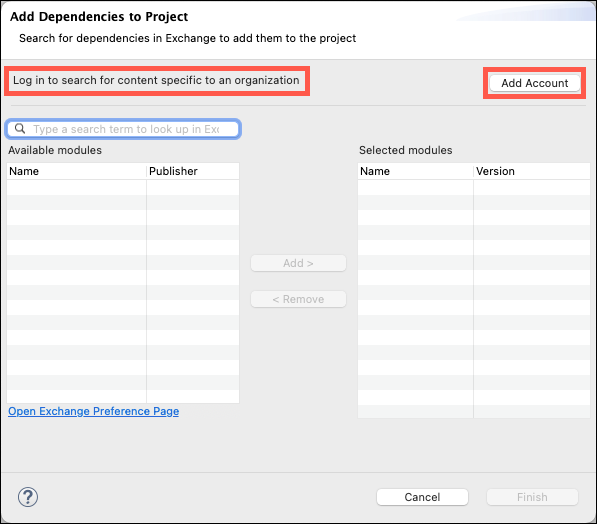Click the Add Account button
Image resolution: width=597 pixels, height=524 pixels.
[x=535, y=83]
